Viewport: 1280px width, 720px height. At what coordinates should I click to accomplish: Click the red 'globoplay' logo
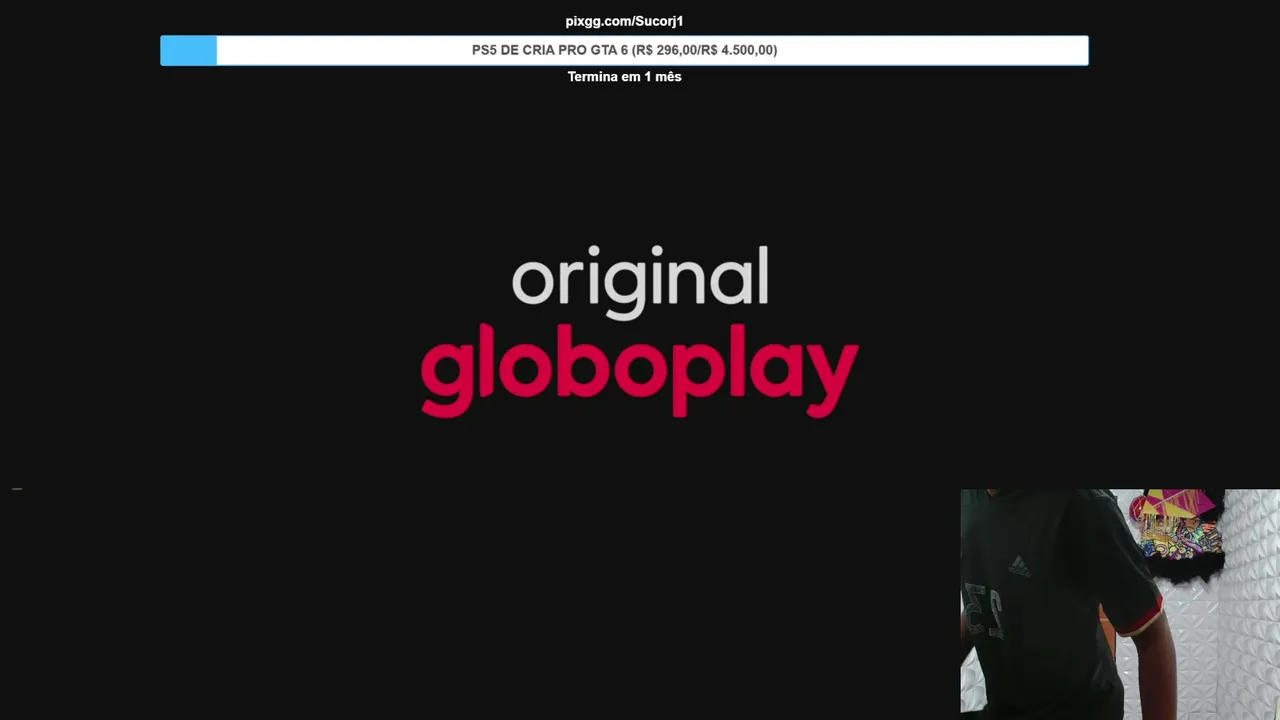point(640,370)
